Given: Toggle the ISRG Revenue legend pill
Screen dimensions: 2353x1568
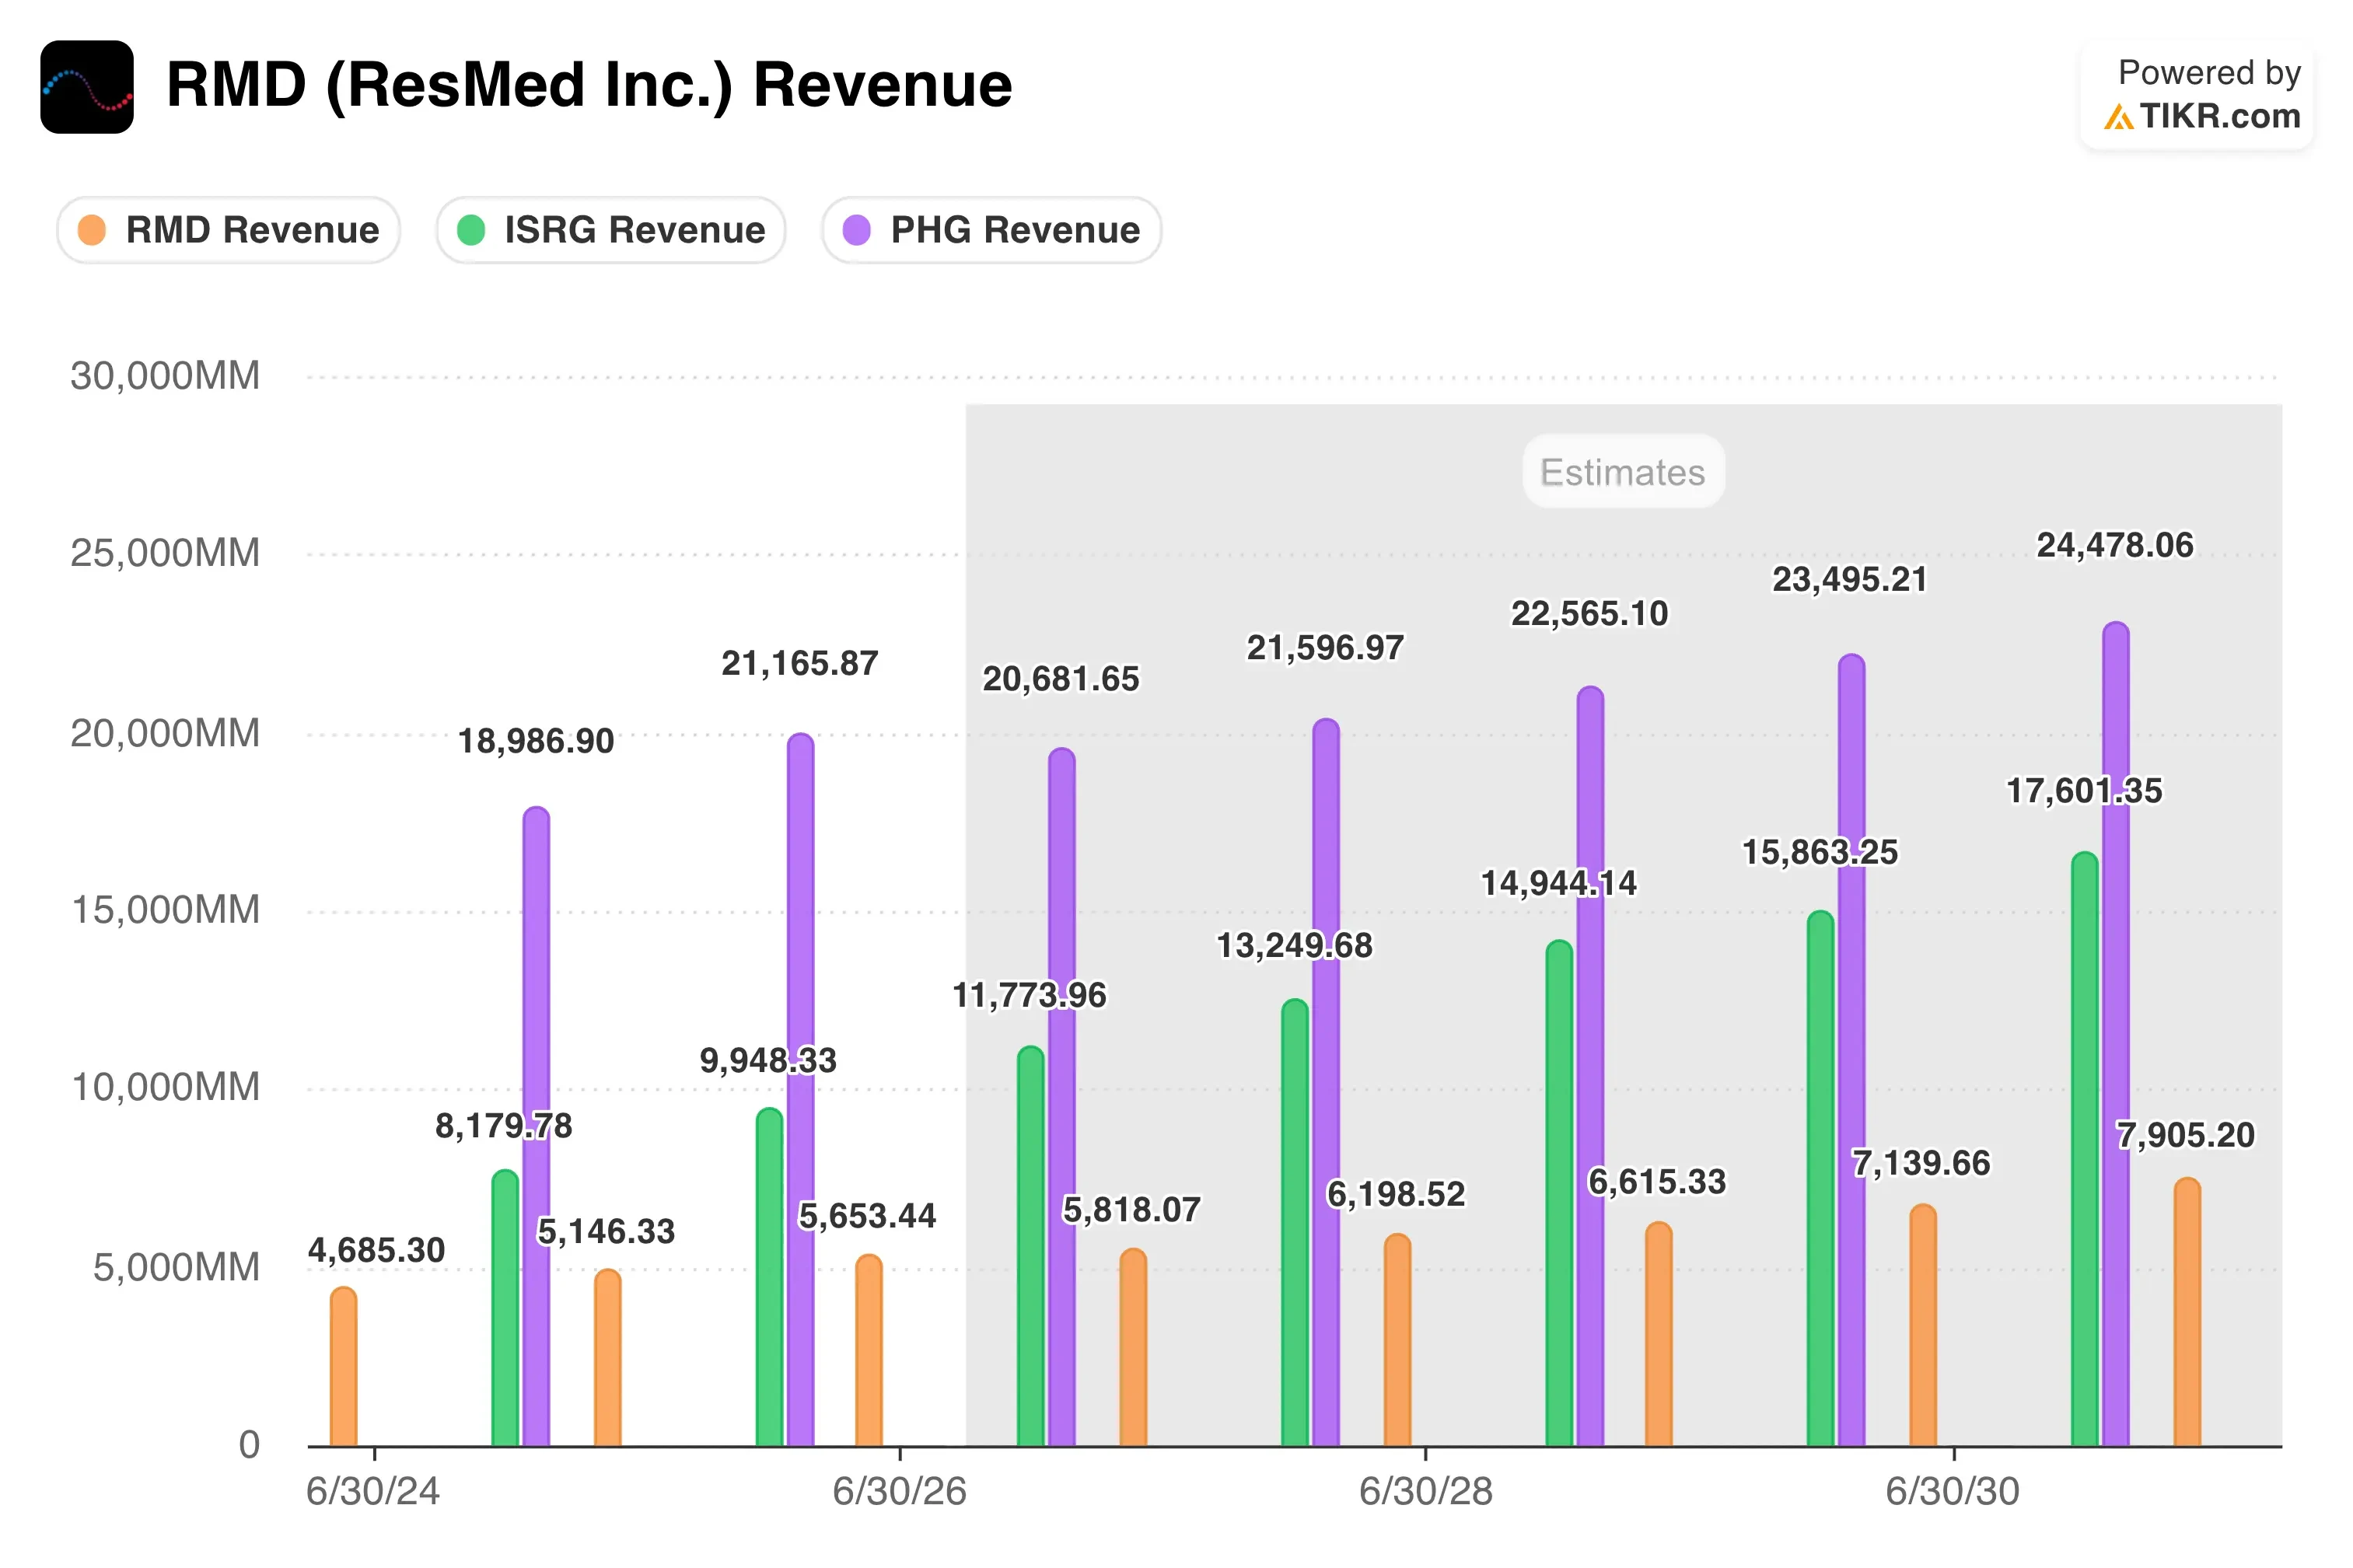Looking at the screenshot, I should click(611, 230).
